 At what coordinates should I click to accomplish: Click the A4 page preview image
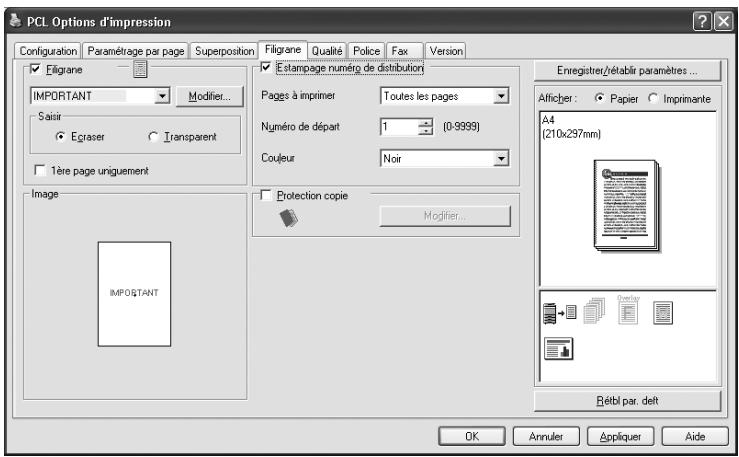click(627, 205)
